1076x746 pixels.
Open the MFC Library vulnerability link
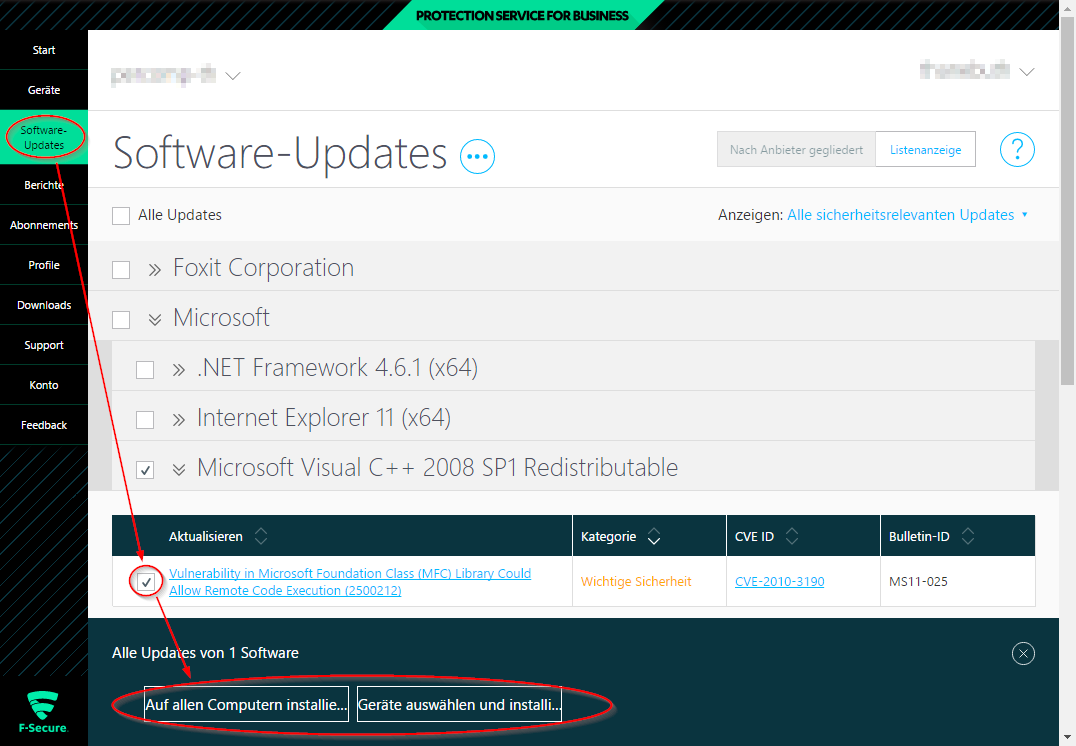[x=350, y=581]
